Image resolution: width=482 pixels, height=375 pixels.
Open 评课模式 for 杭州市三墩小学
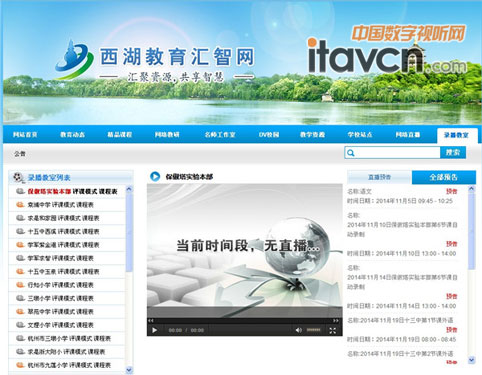(x=80, y=338)
